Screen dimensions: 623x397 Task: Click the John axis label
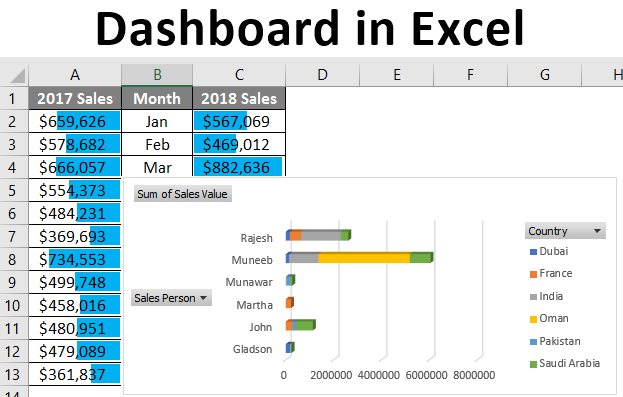coord(261,327)
